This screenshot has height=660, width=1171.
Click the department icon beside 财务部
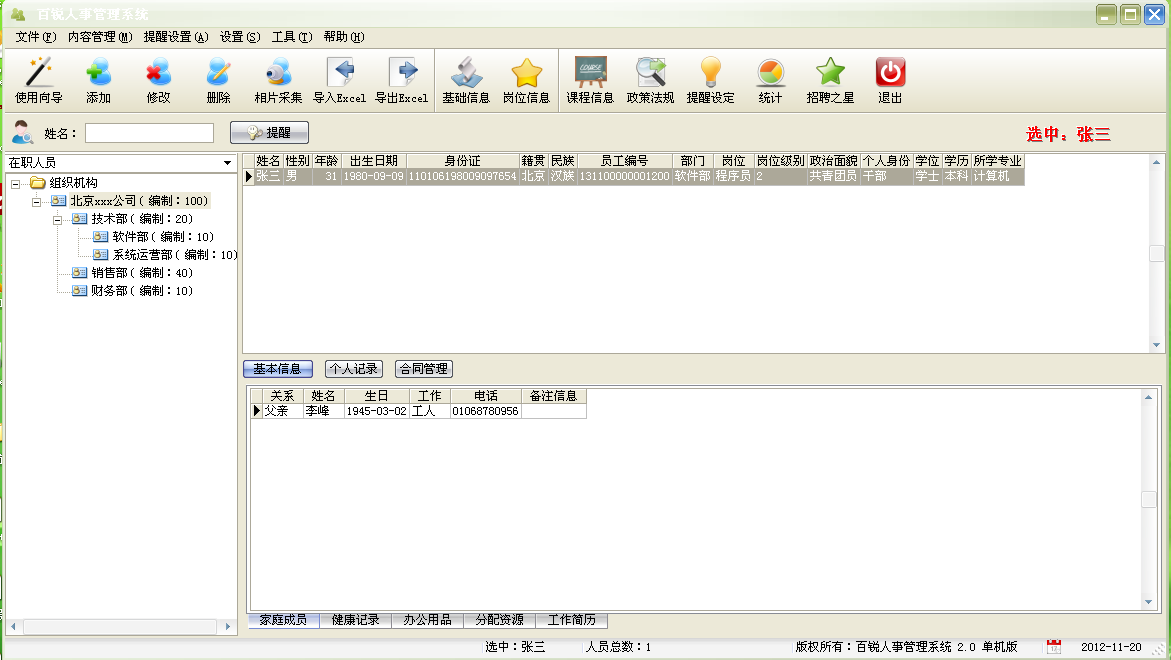[79, 290]
